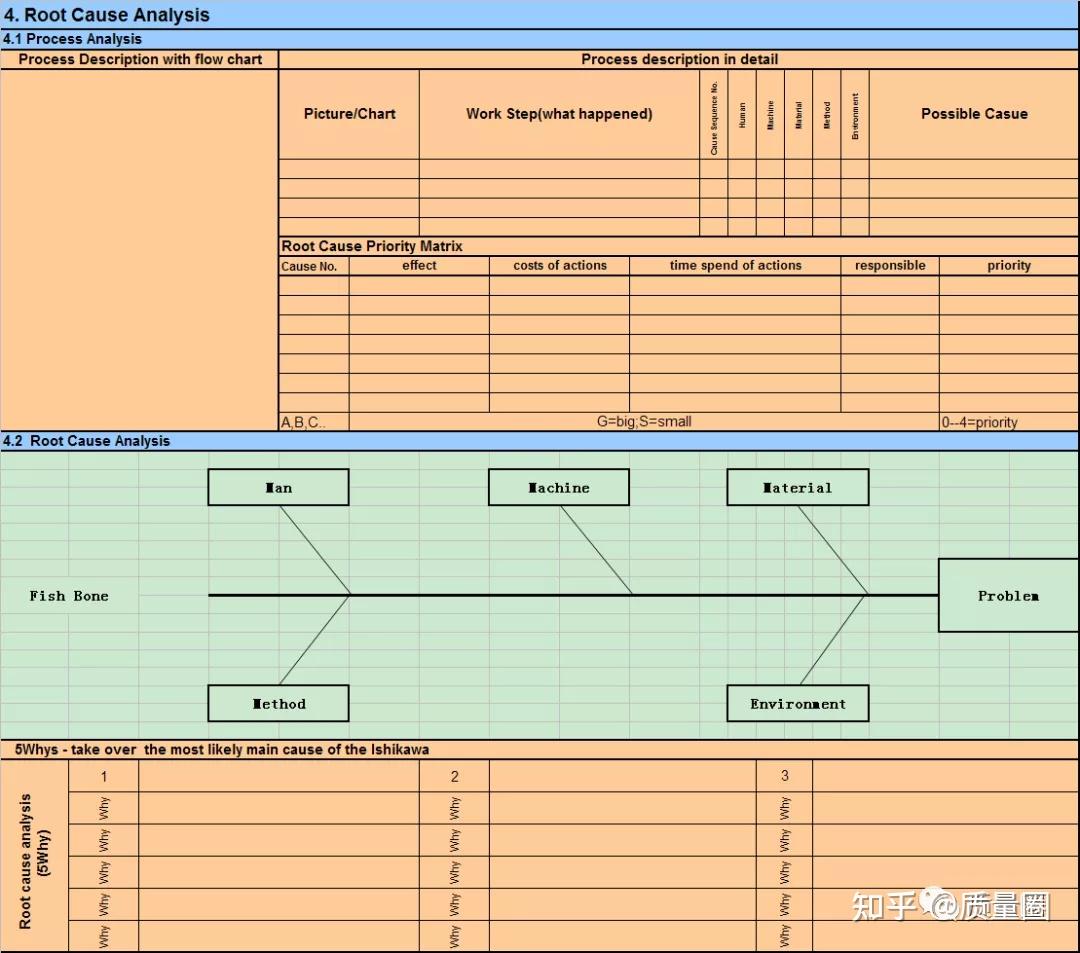The height and width of the screenshot is (953, 1080).
Task: Click the Work Step(what happened) header
Action: click(x=559, y=114)
